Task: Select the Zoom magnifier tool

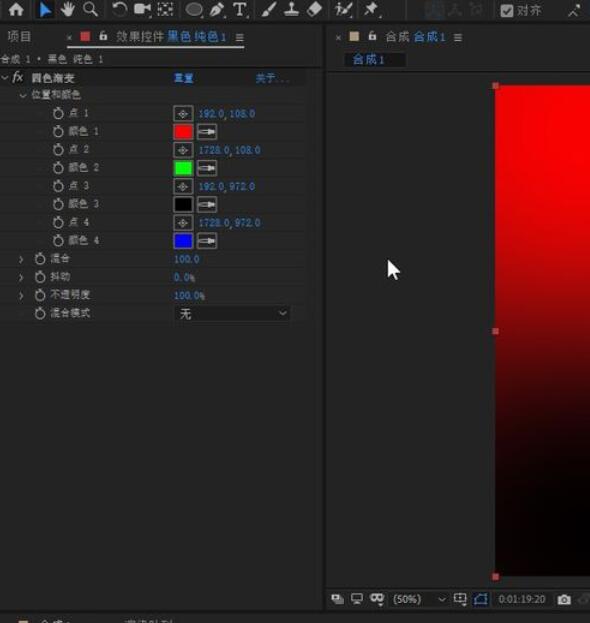Action: point(90,9)
